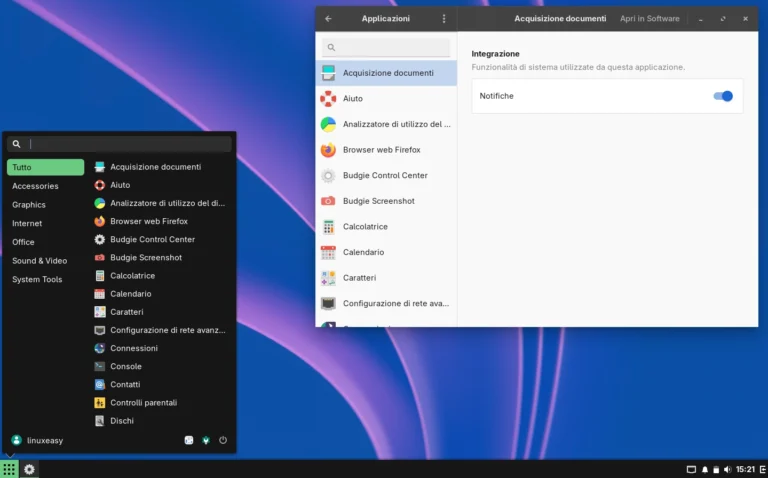Screen dimensions: 768x478
Task: Select the Graphics category in app menu
Action: click(x=29, y=205)
